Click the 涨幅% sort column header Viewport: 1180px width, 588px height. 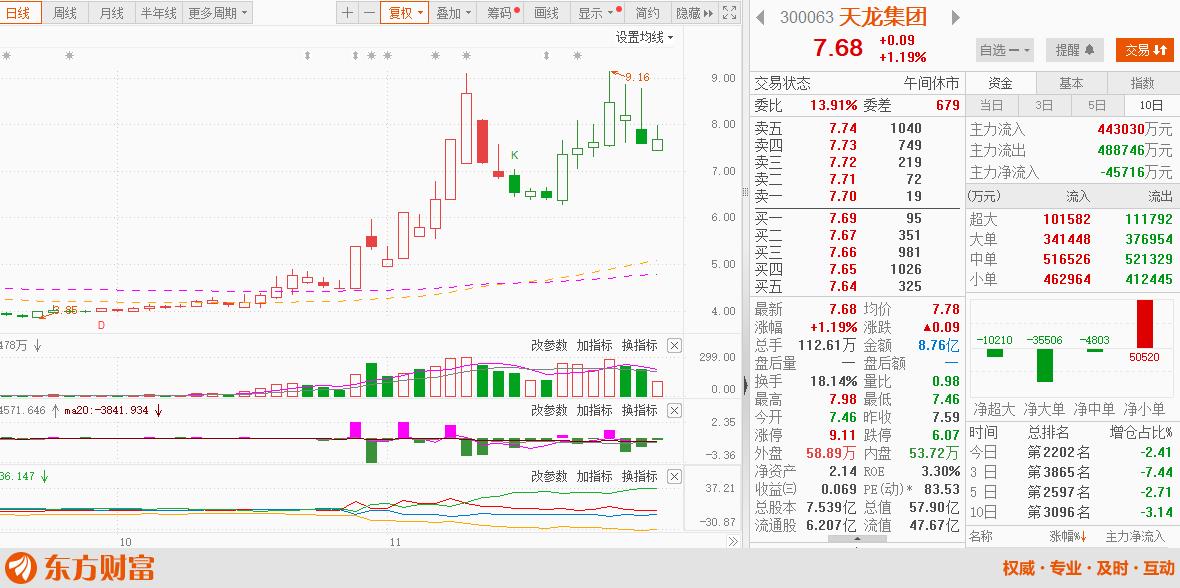coord(1069,536)
